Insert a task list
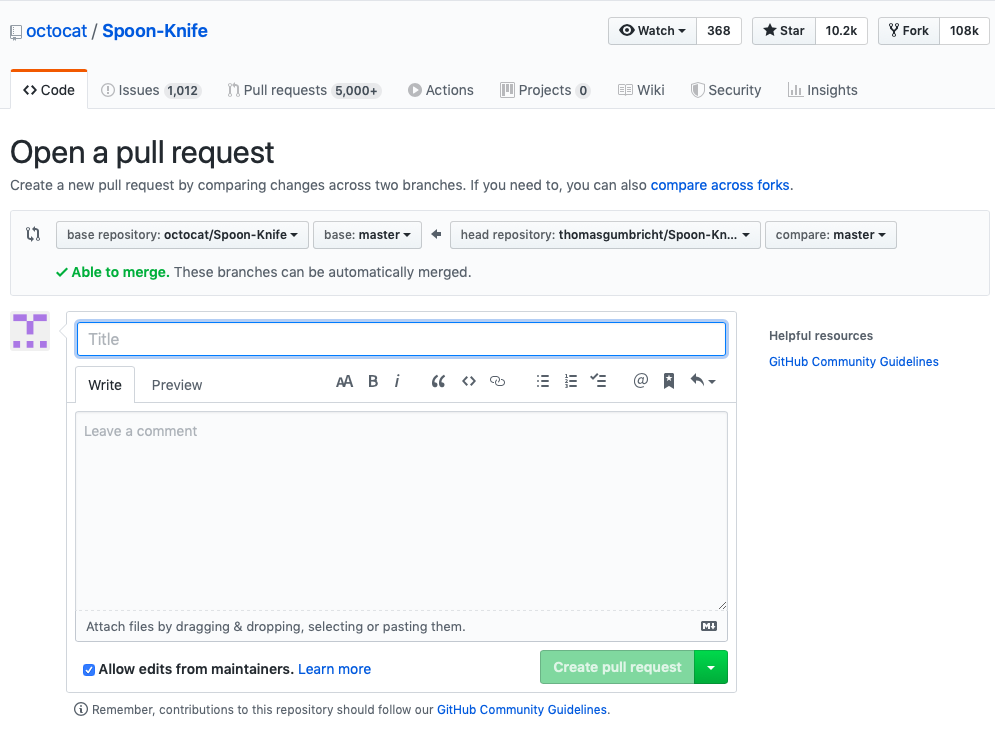 (x=599, y=381)
